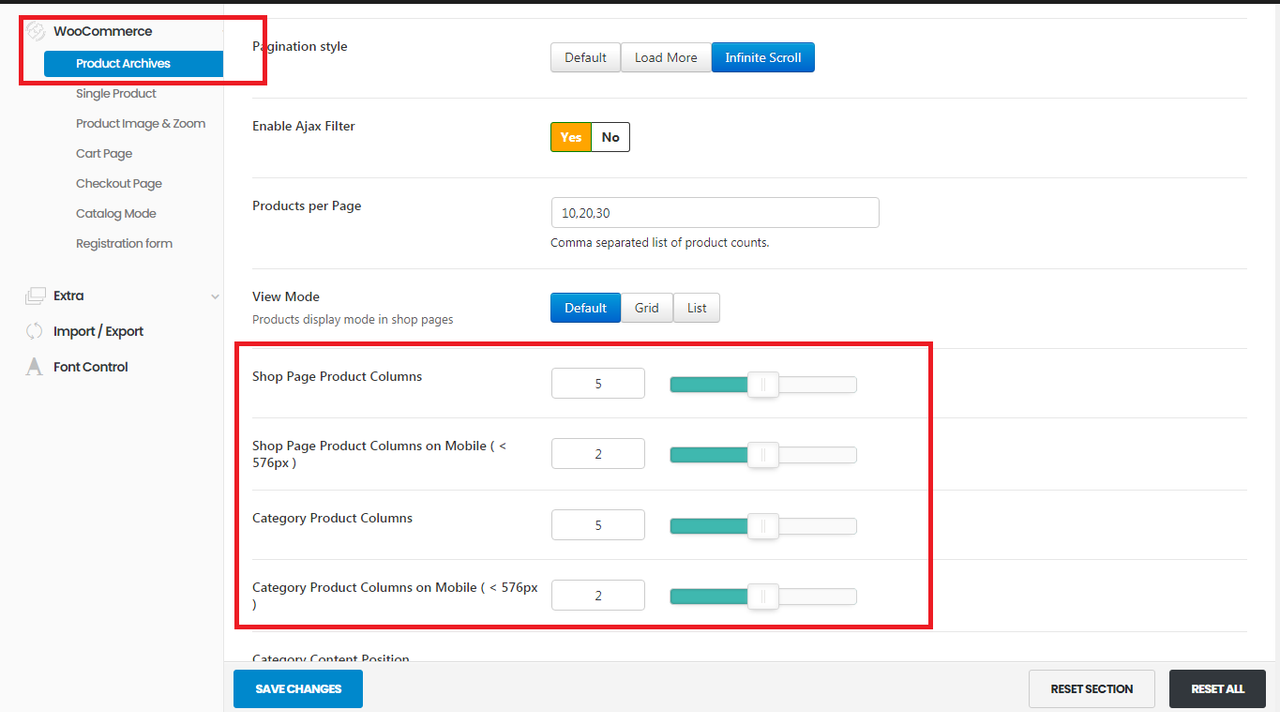
Task: Click 'Products display mode in shop pages' description
Action: [x=353, y=320]
